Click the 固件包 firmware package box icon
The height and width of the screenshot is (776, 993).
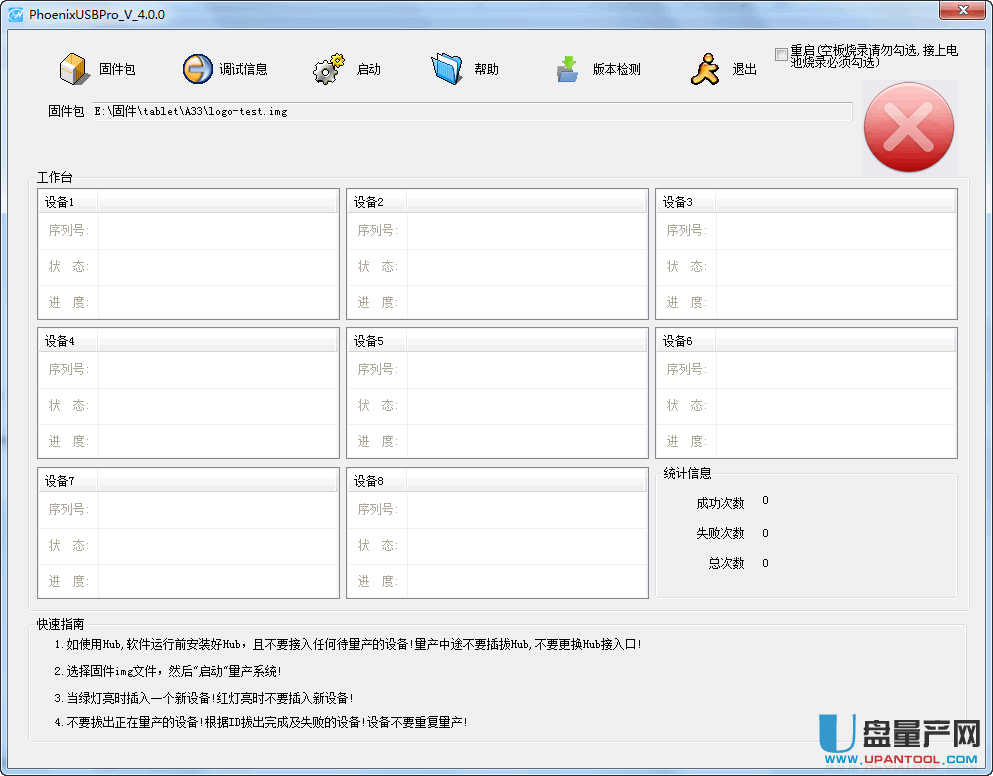pyautogui.click(x=75, y=69)
